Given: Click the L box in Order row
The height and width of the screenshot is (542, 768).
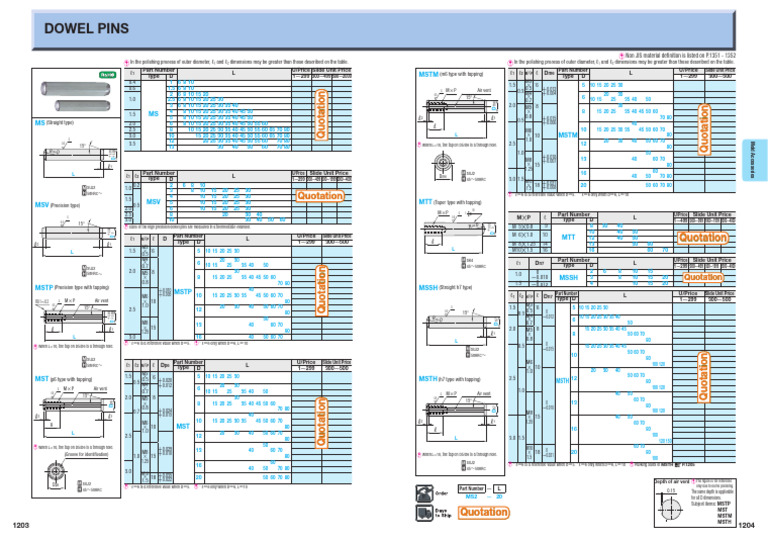Looking at the screenshot, I should coord(499,489).
